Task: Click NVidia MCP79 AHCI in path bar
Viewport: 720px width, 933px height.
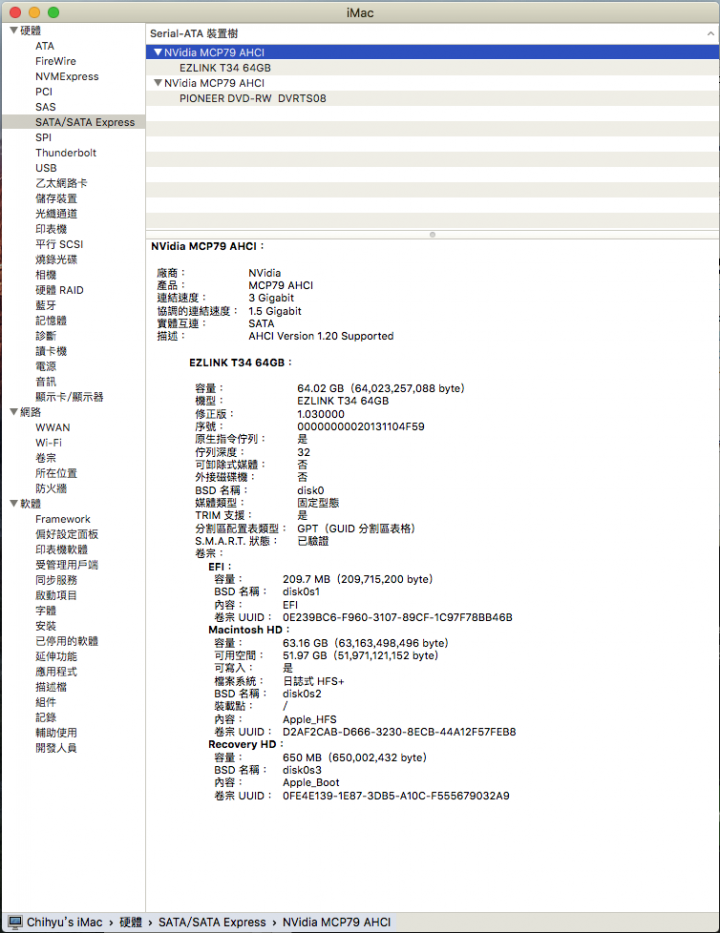Action: [x=336, y=922]
